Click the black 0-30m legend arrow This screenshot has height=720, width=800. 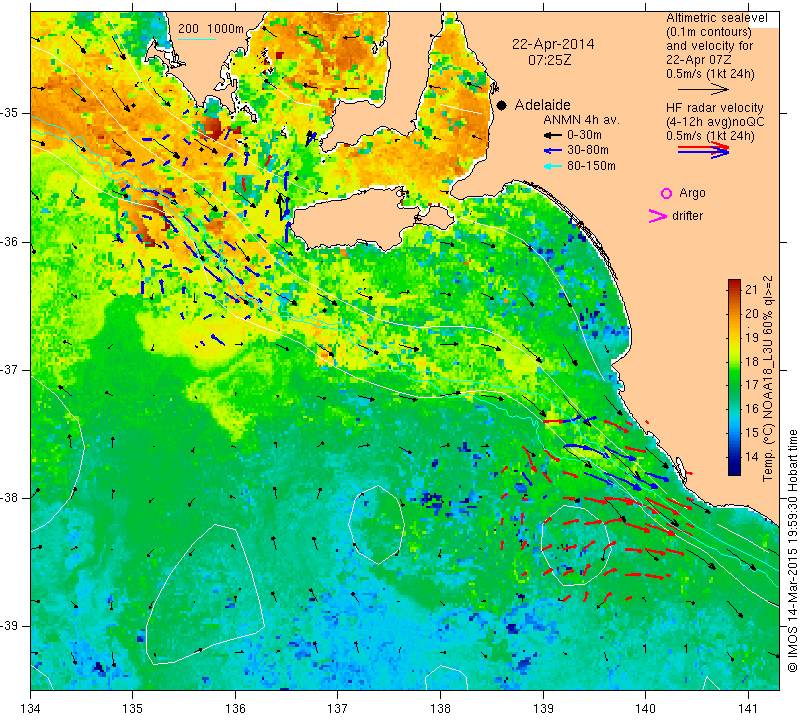(553, 136)
